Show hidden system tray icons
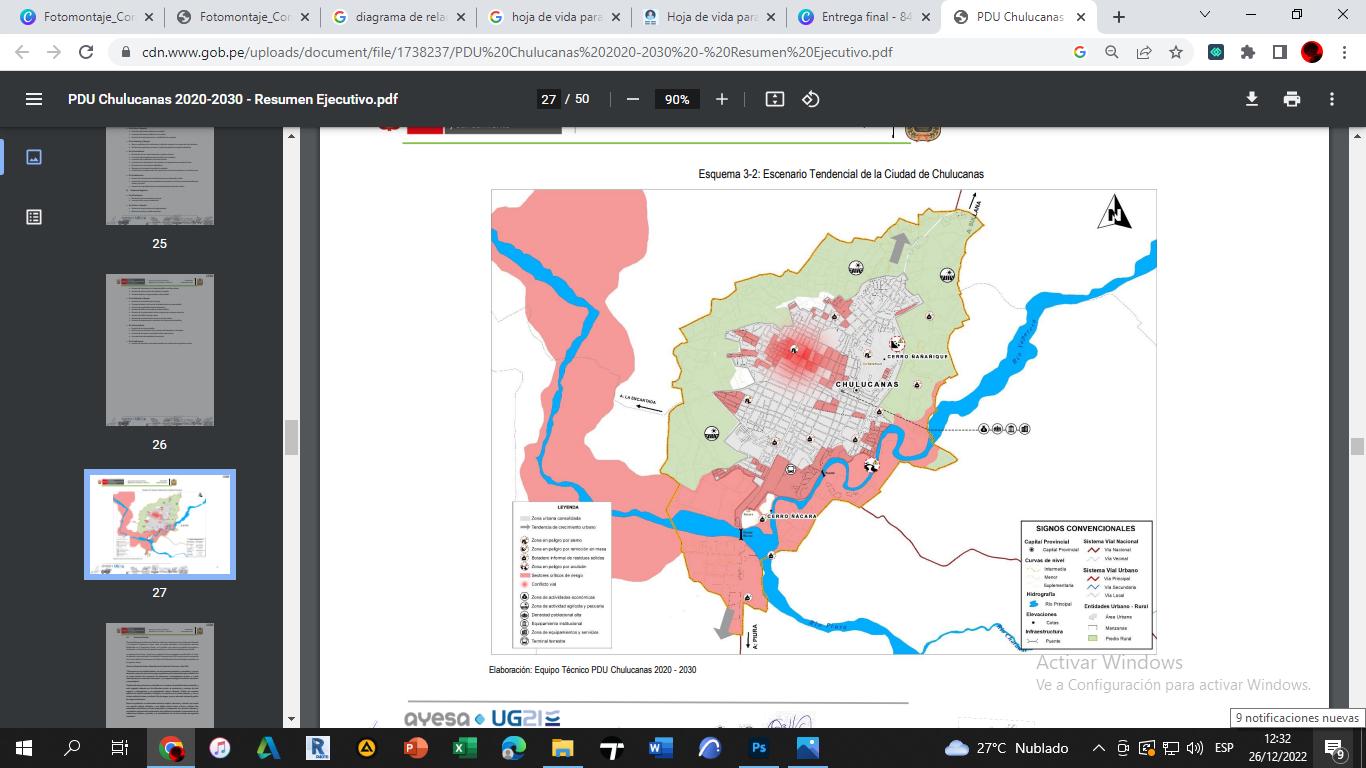1366x768 pixels. [x=1099, y=748]
